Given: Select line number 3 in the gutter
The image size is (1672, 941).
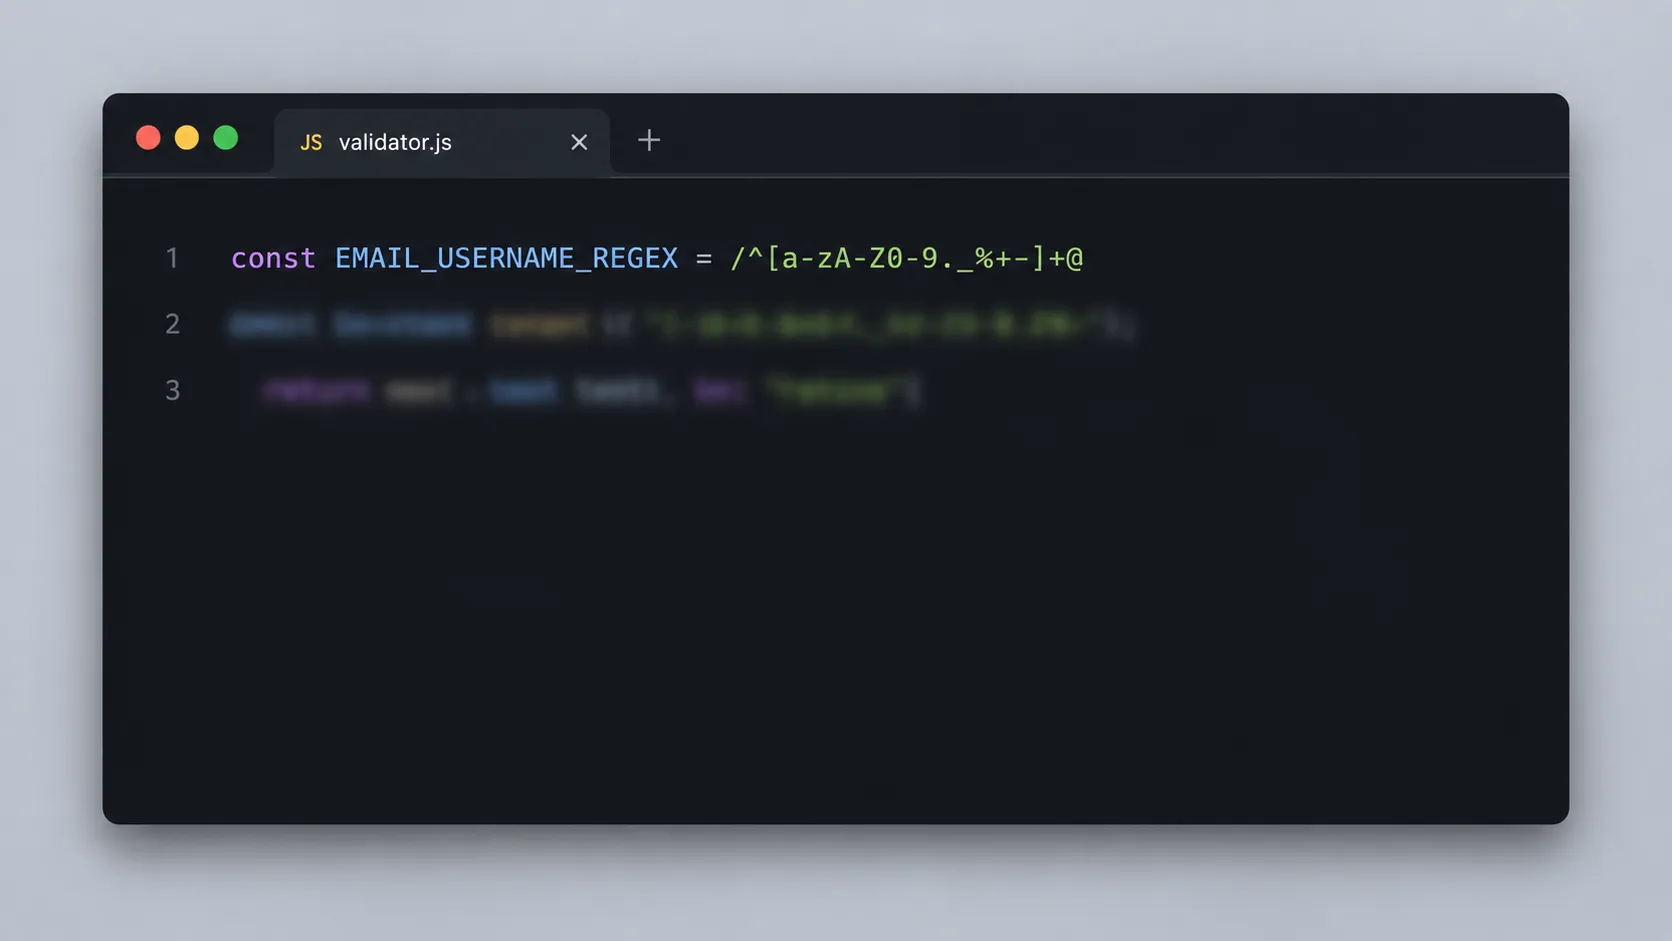Looking at the screenshot, I should (172, 390).
